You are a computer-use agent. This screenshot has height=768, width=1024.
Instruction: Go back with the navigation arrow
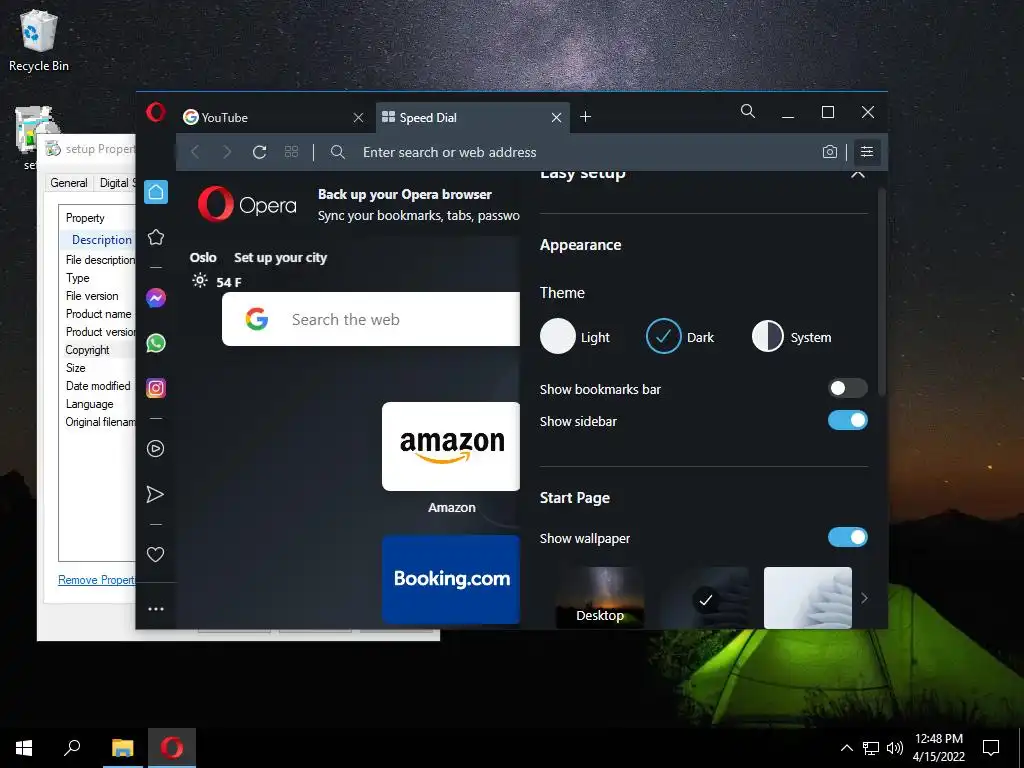point(195,152)
